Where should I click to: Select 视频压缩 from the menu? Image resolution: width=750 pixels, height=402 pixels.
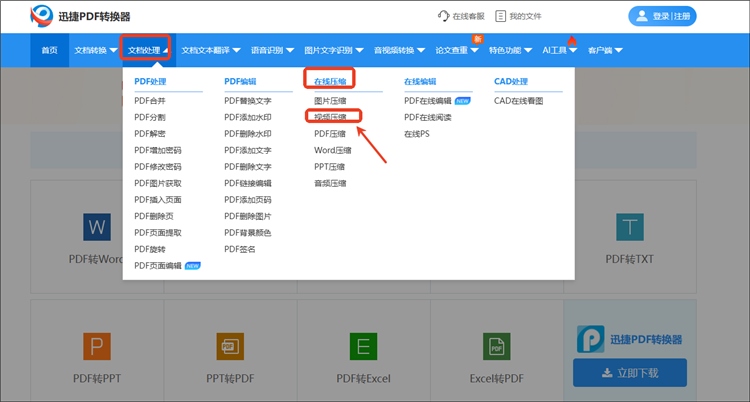tap(330, 117)
